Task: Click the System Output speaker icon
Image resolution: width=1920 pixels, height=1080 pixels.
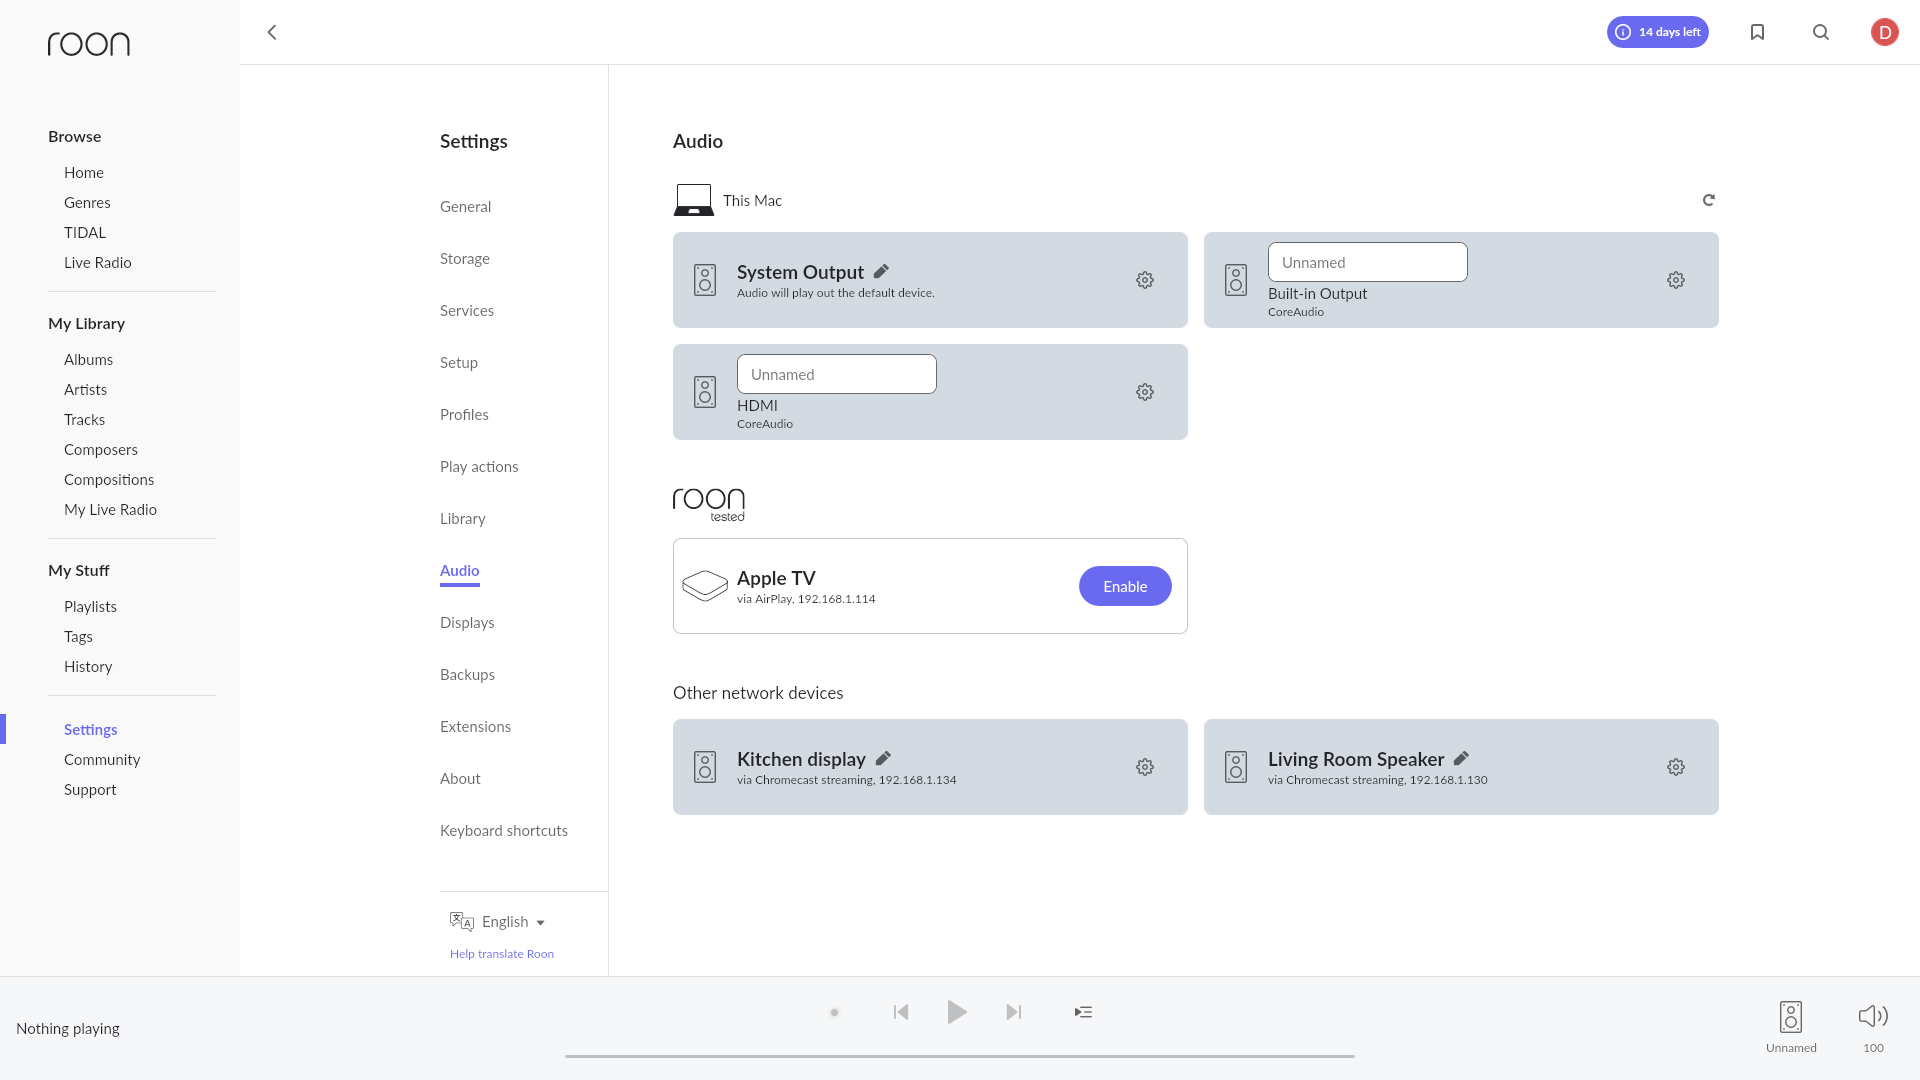Action: pyautogui.click(x=705, y=280)
